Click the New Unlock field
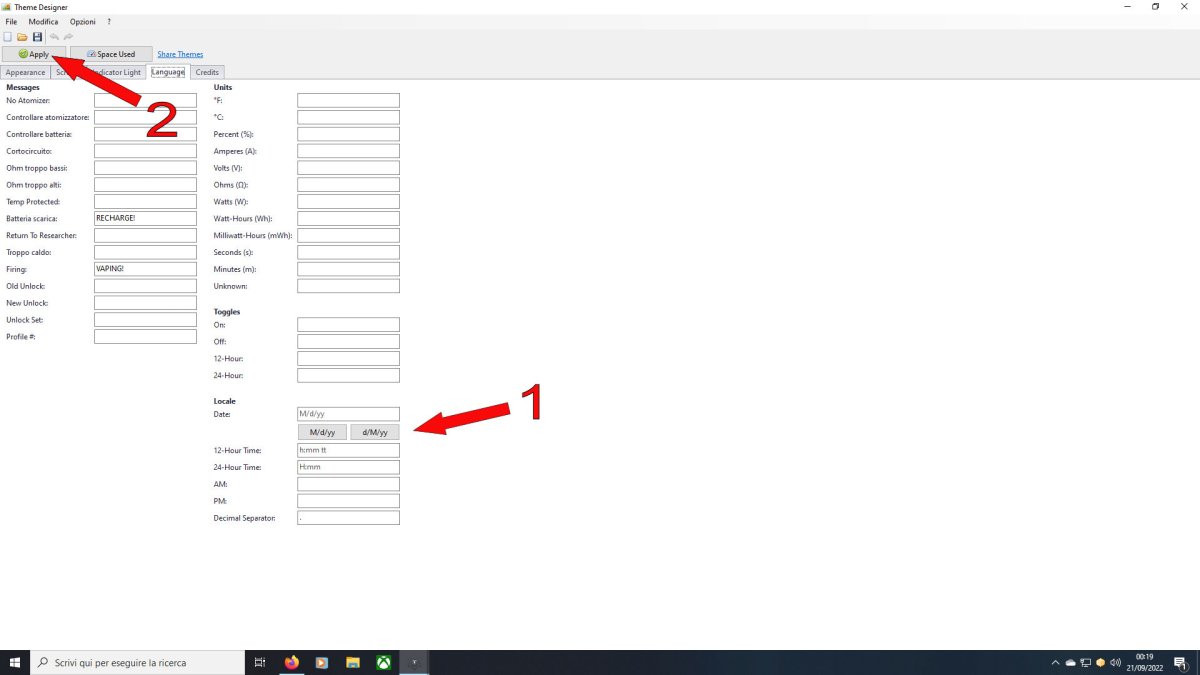The height and width of the screenshot is (675, 1200). pos(145,303)
